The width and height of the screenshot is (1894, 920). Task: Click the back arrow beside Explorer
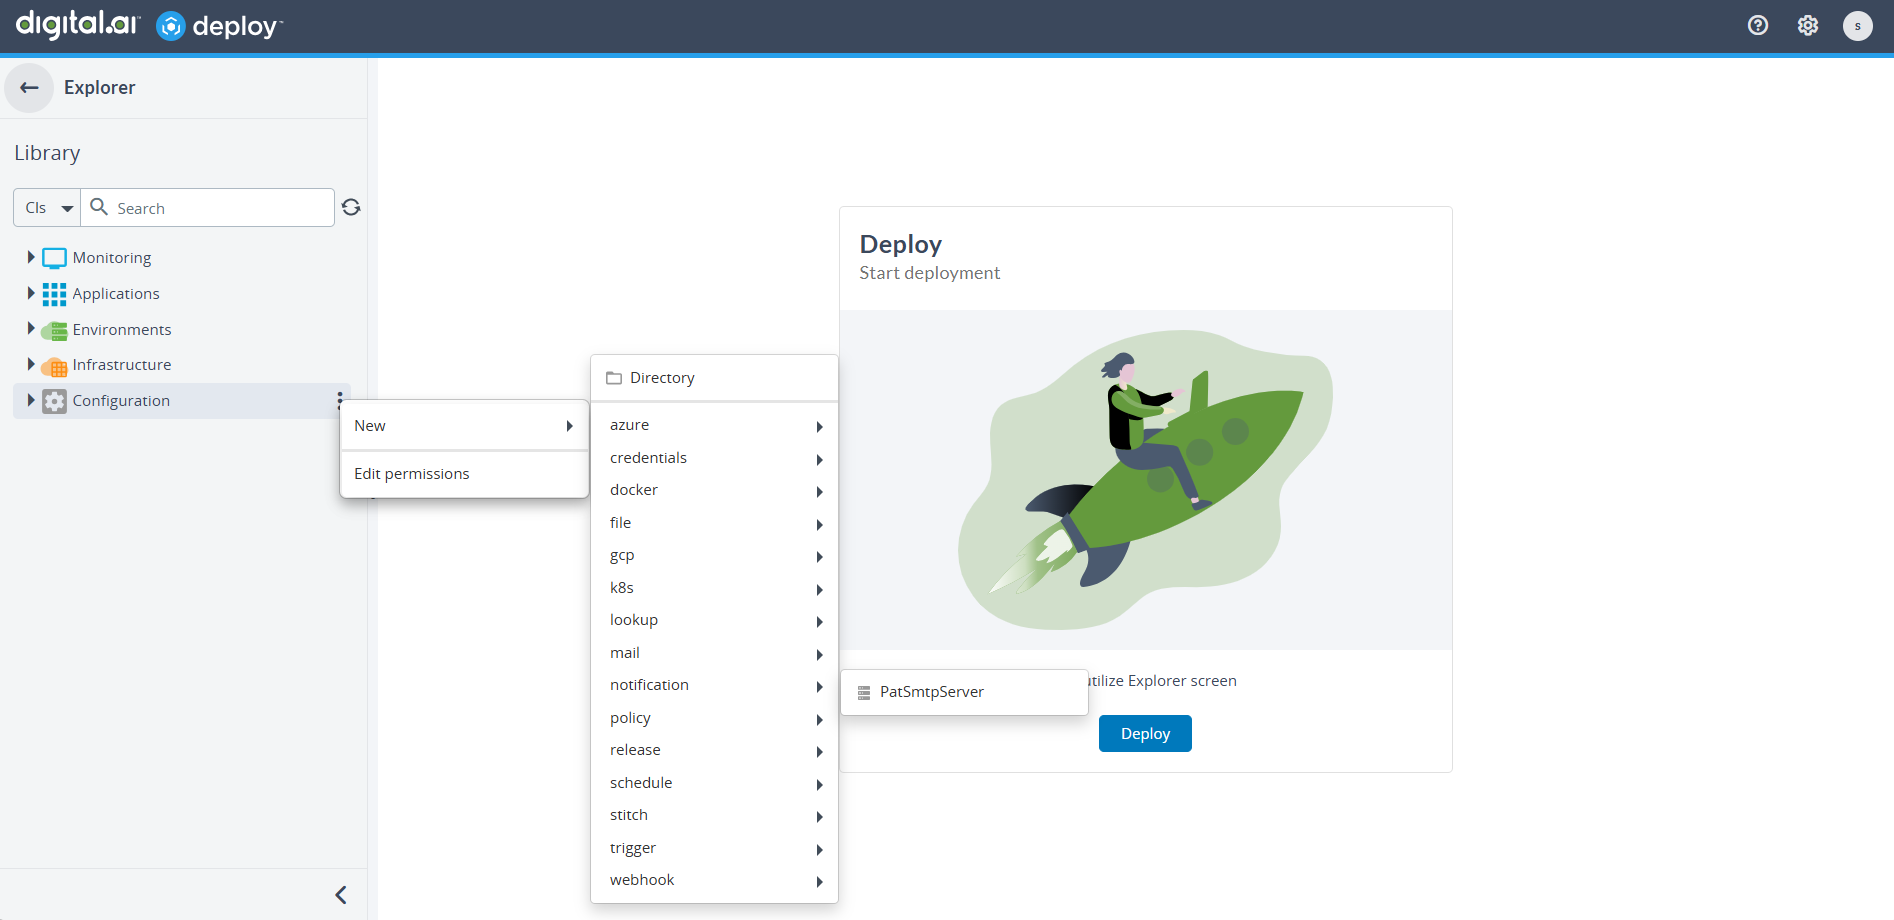click(x=29, y=88)
